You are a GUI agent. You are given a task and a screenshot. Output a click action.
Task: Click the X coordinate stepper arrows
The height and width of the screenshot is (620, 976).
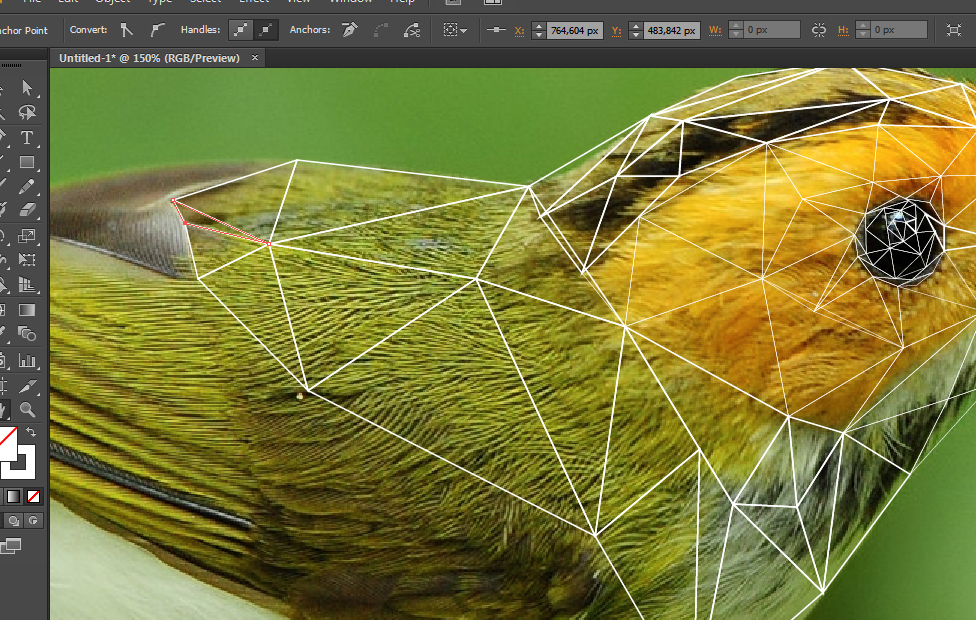coord(539,30)
